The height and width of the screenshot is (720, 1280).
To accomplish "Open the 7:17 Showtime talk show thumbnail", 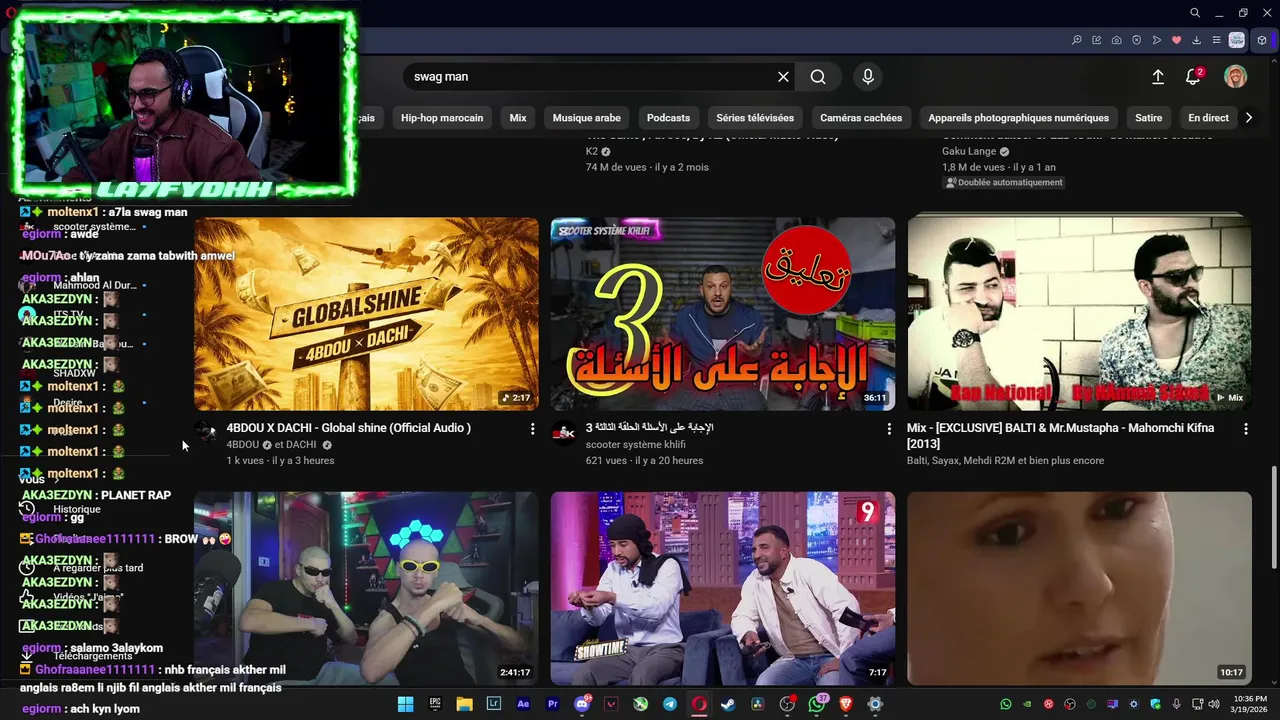I will 723,588.
